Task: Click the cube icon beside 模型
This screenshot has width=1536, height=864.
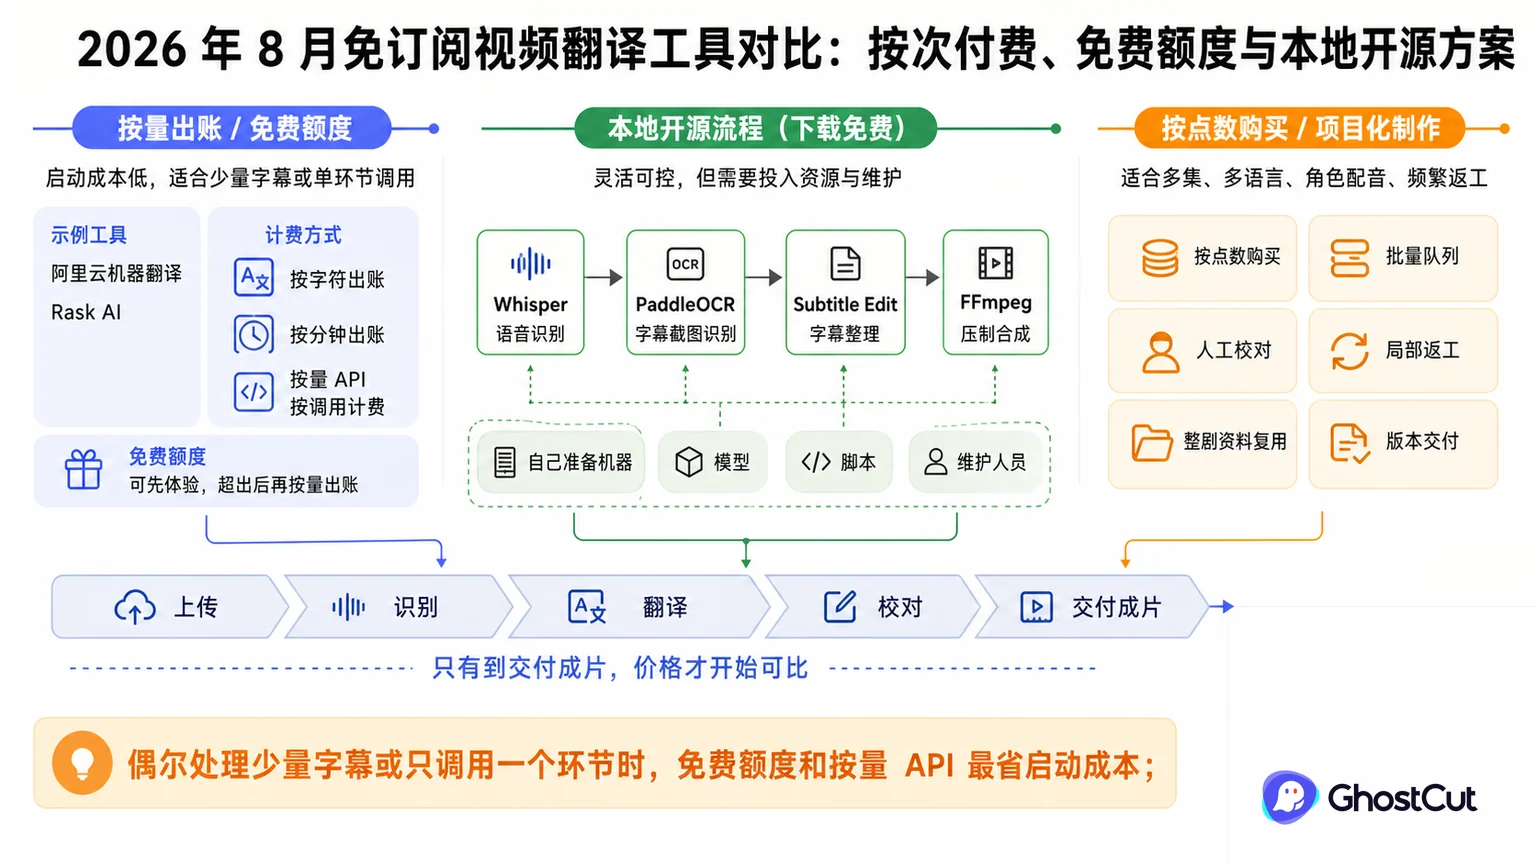Action: pyautogui.click(x=688, y=462)
